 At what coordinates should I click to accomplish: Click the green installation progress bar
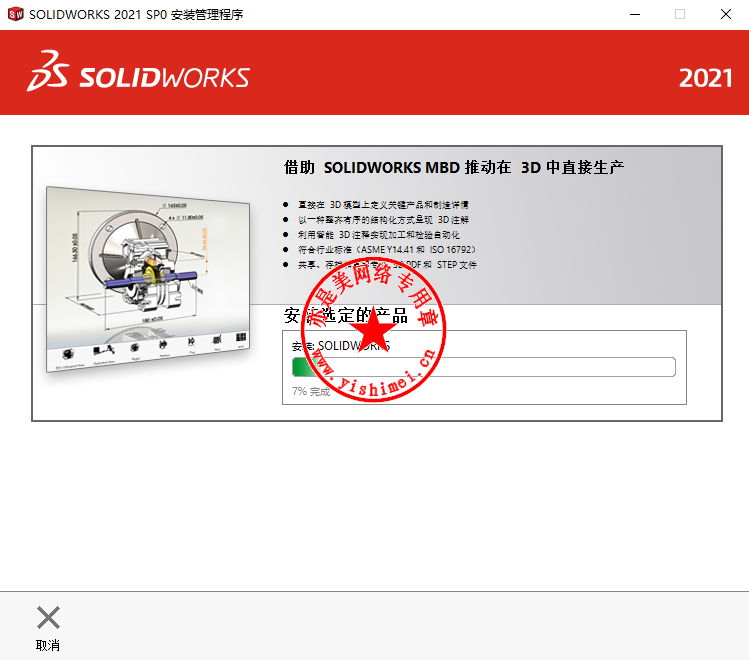click(x=483, y=367)
